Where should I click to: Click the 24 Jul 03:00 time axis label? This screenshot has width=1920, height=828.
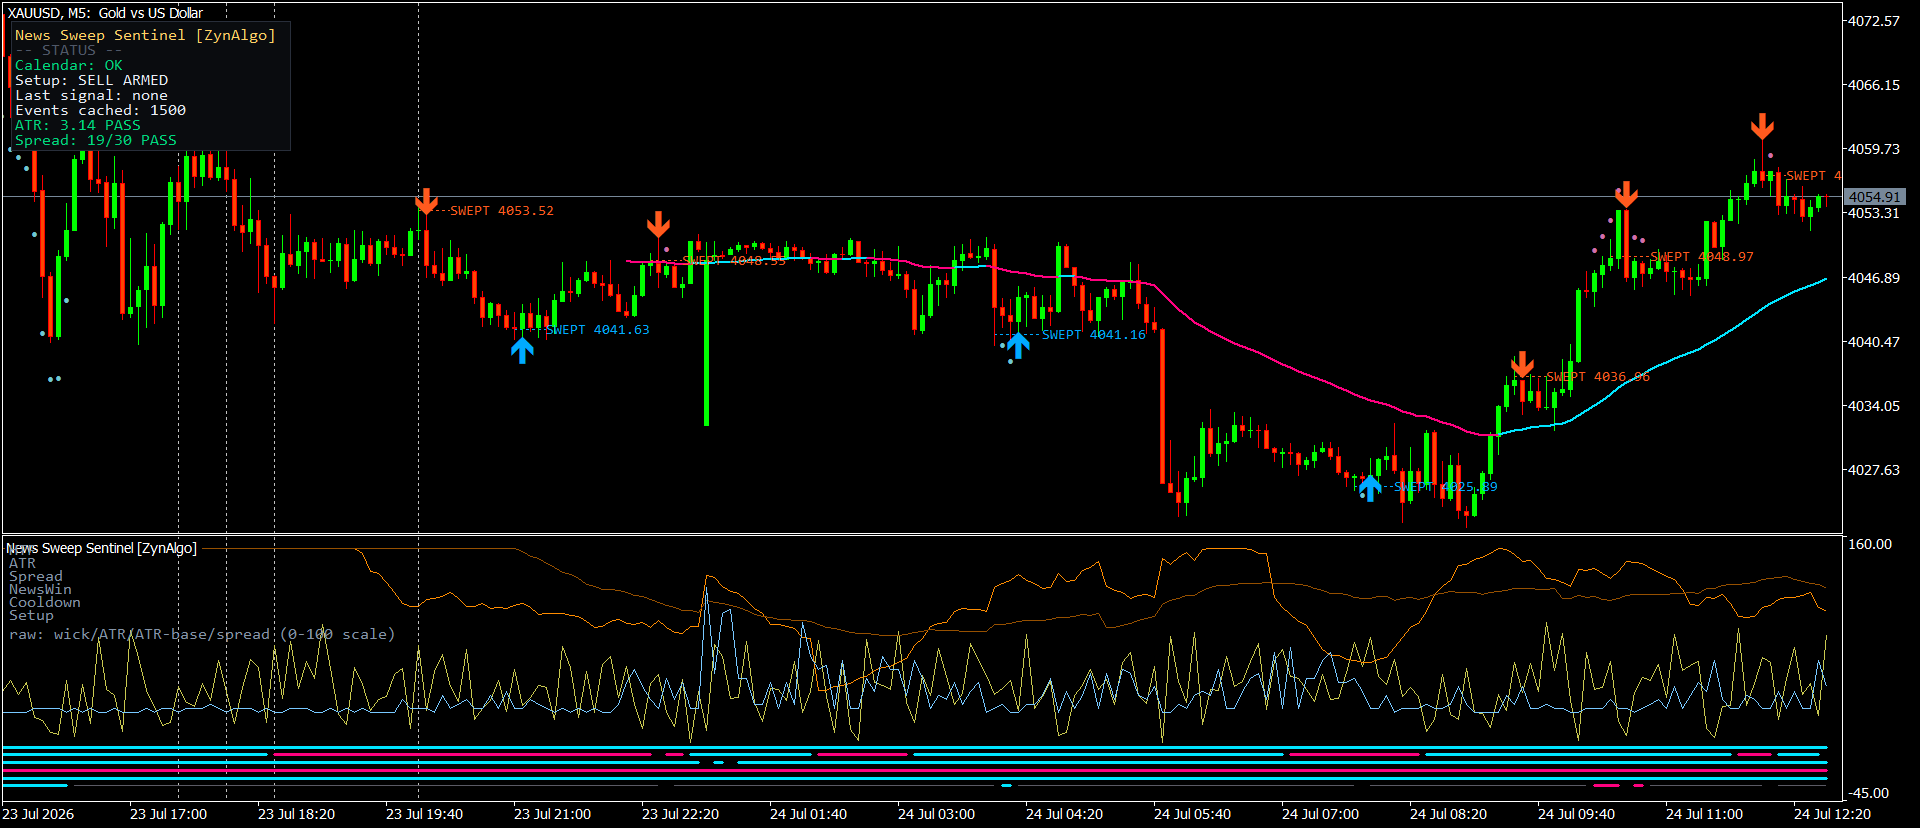(x=936, y=814)
